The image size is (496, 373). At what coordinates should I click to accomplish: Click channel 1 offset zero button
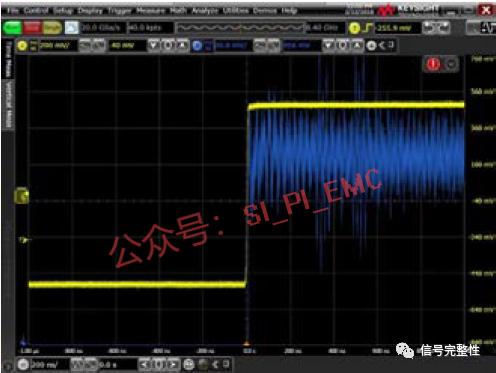pos(168,45)
